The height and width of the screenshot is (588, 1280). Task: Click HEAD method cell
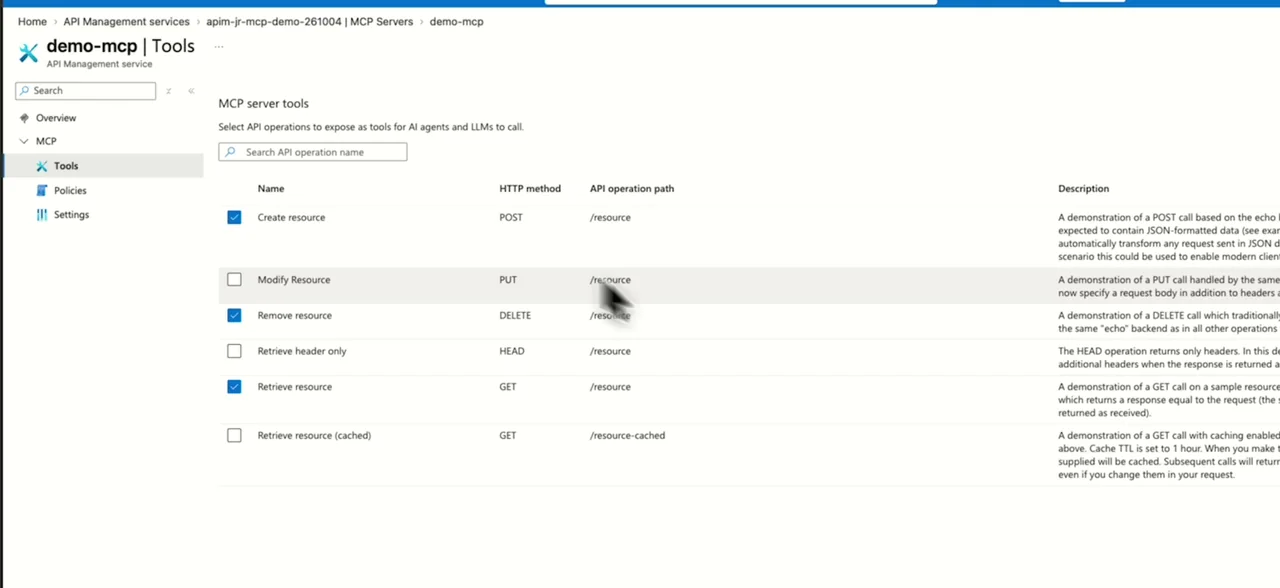[x=512, y=352]
